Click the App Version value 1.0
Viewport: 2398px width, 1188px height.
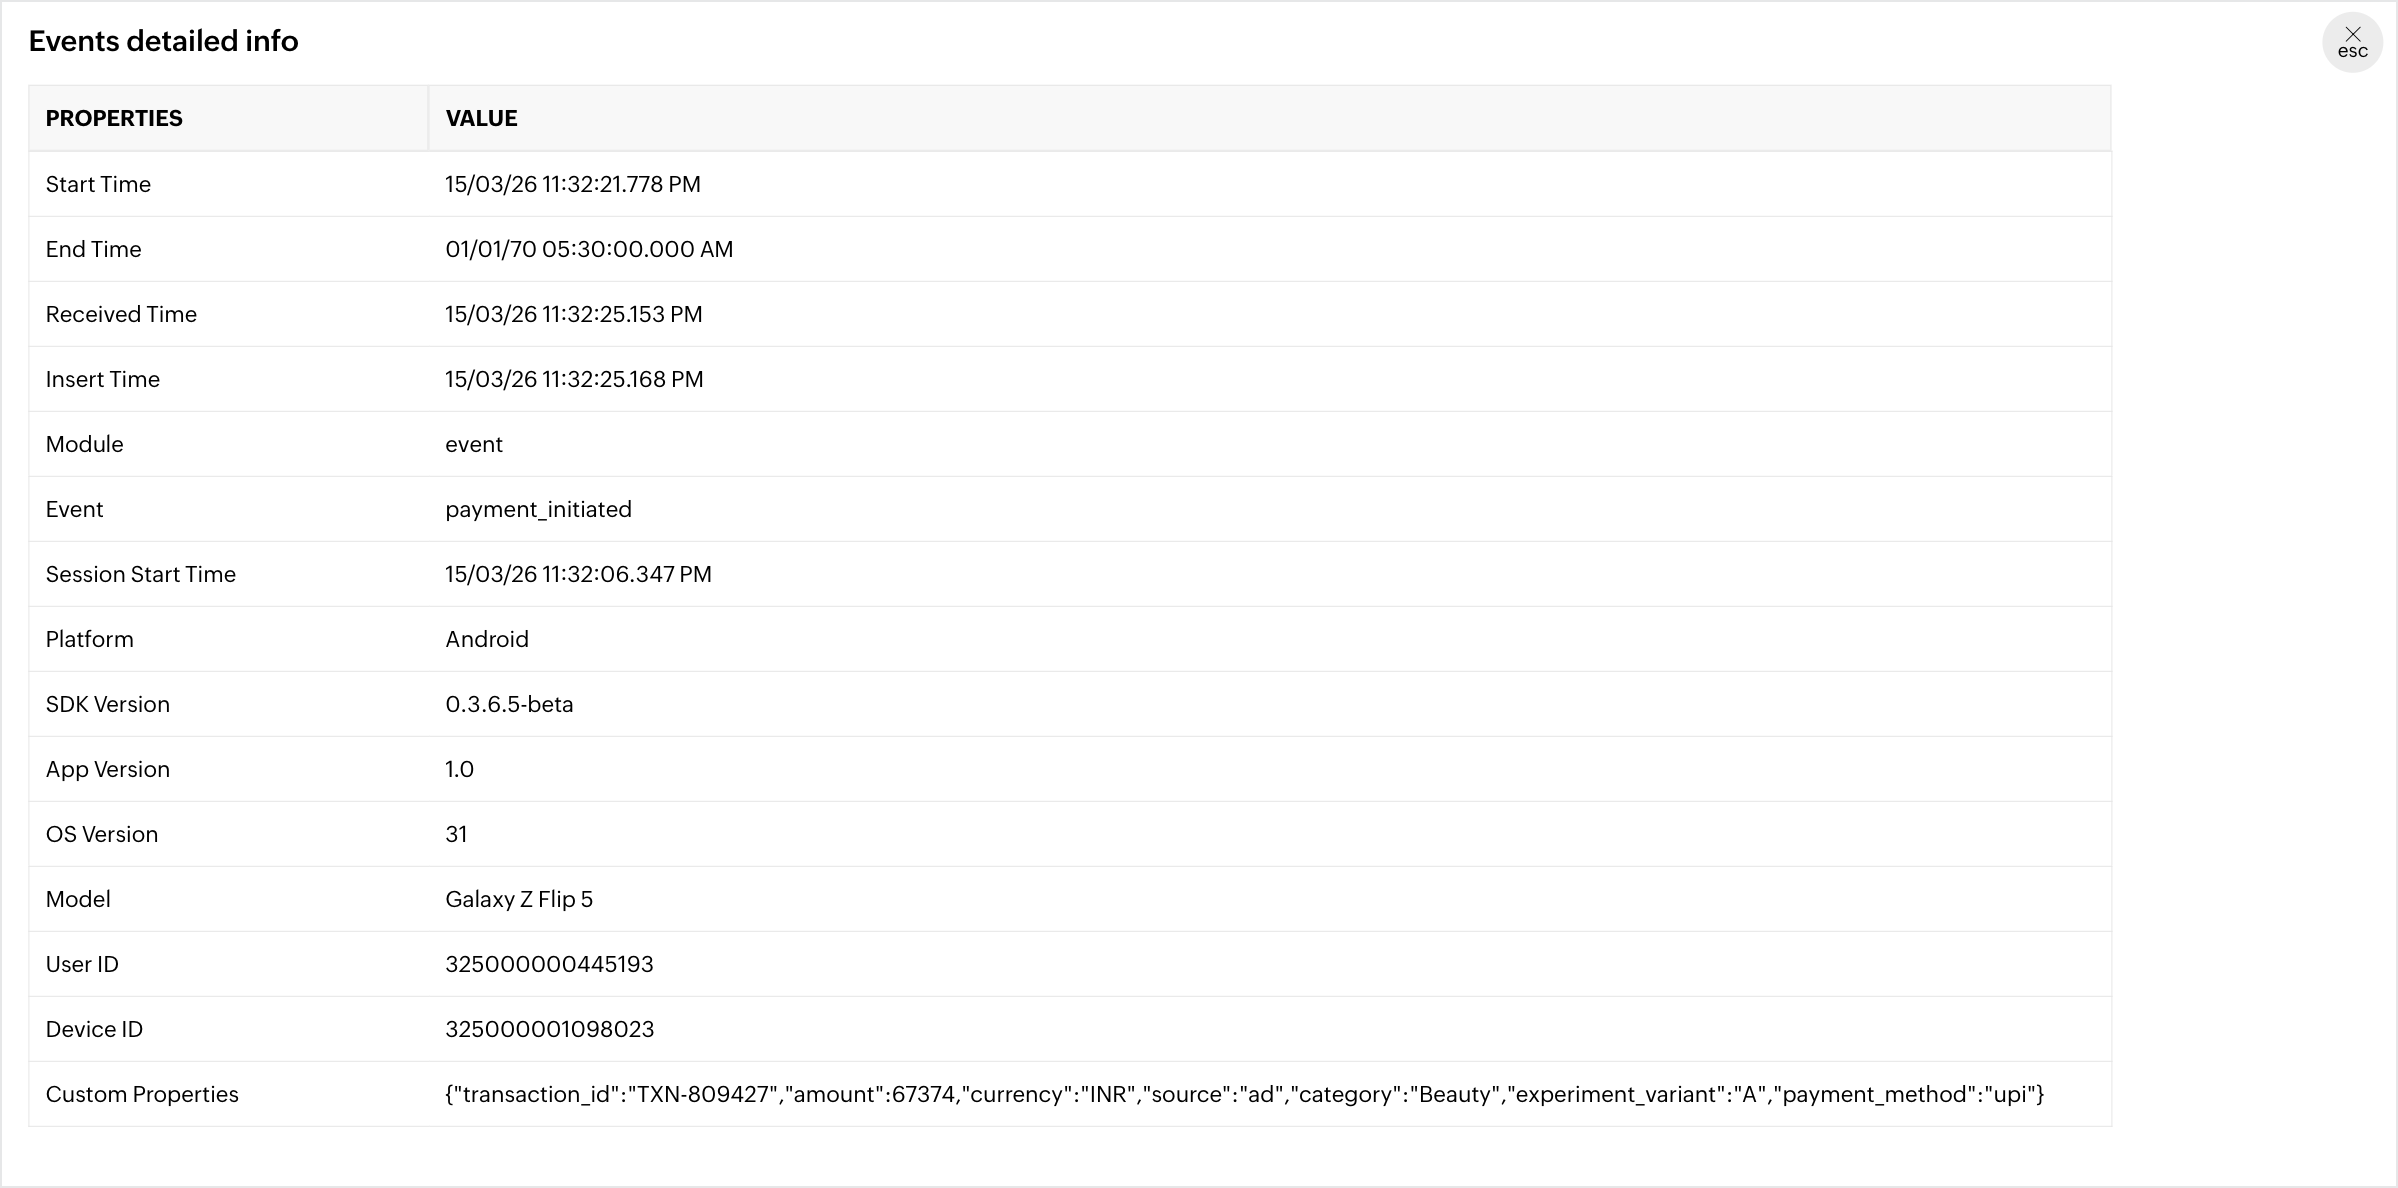point(459,769)
